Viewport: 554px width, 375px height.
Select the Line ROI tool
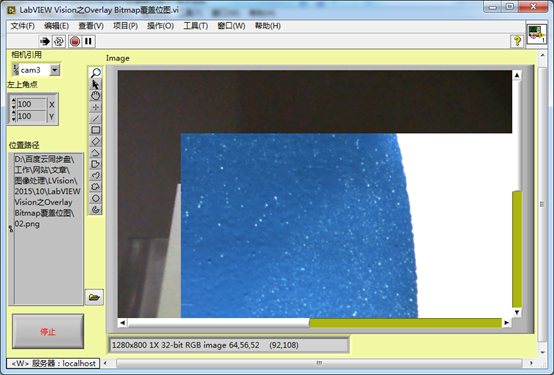click(x=95, y=118)
